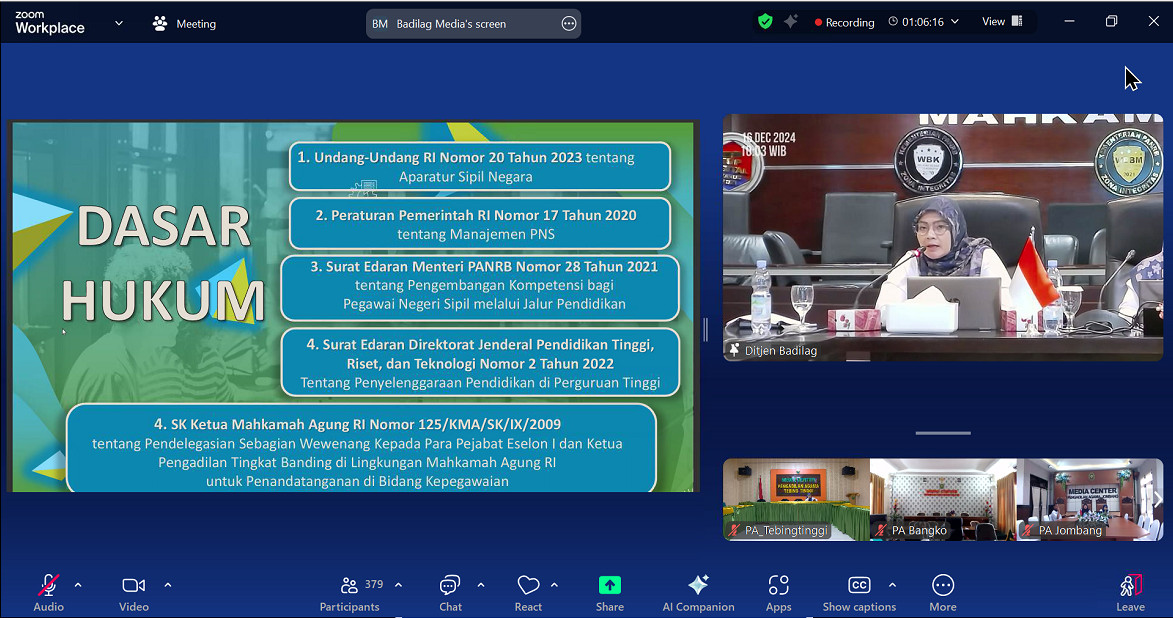Toggle Show captions CC button

pos(859,586)
